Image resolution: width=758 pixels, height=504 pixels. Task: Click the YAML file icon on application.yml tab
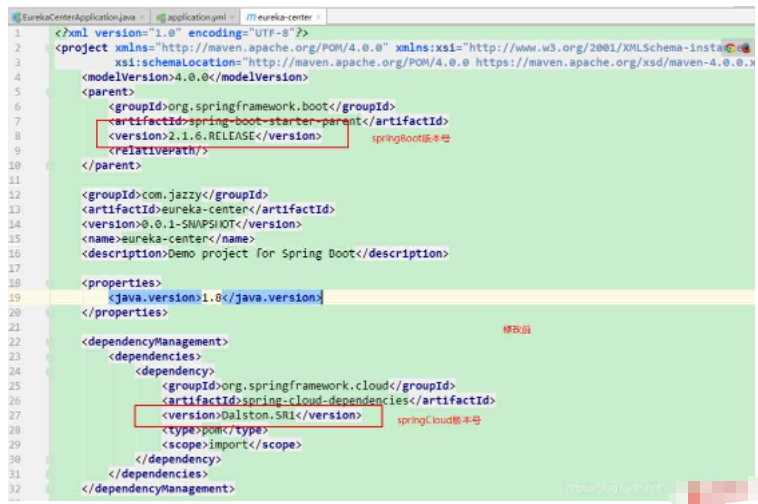coord(161,17)
